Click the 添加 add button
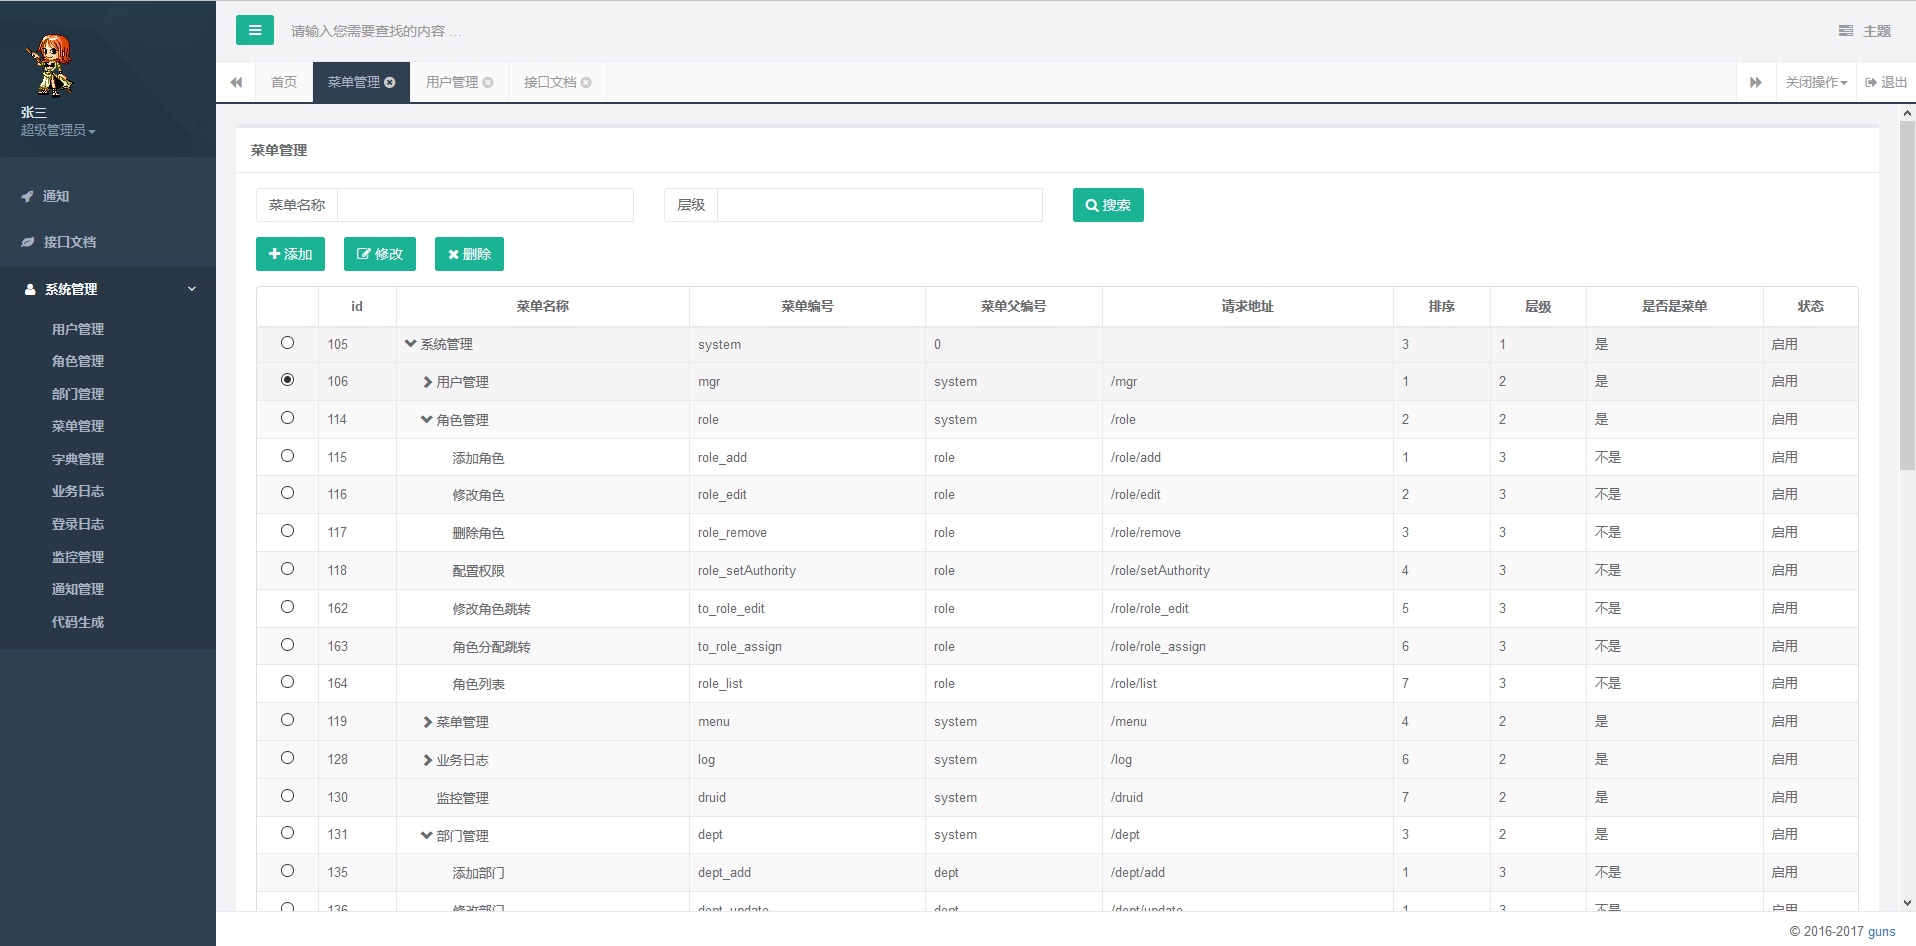 pyautogui.click(x=290, y=254)
